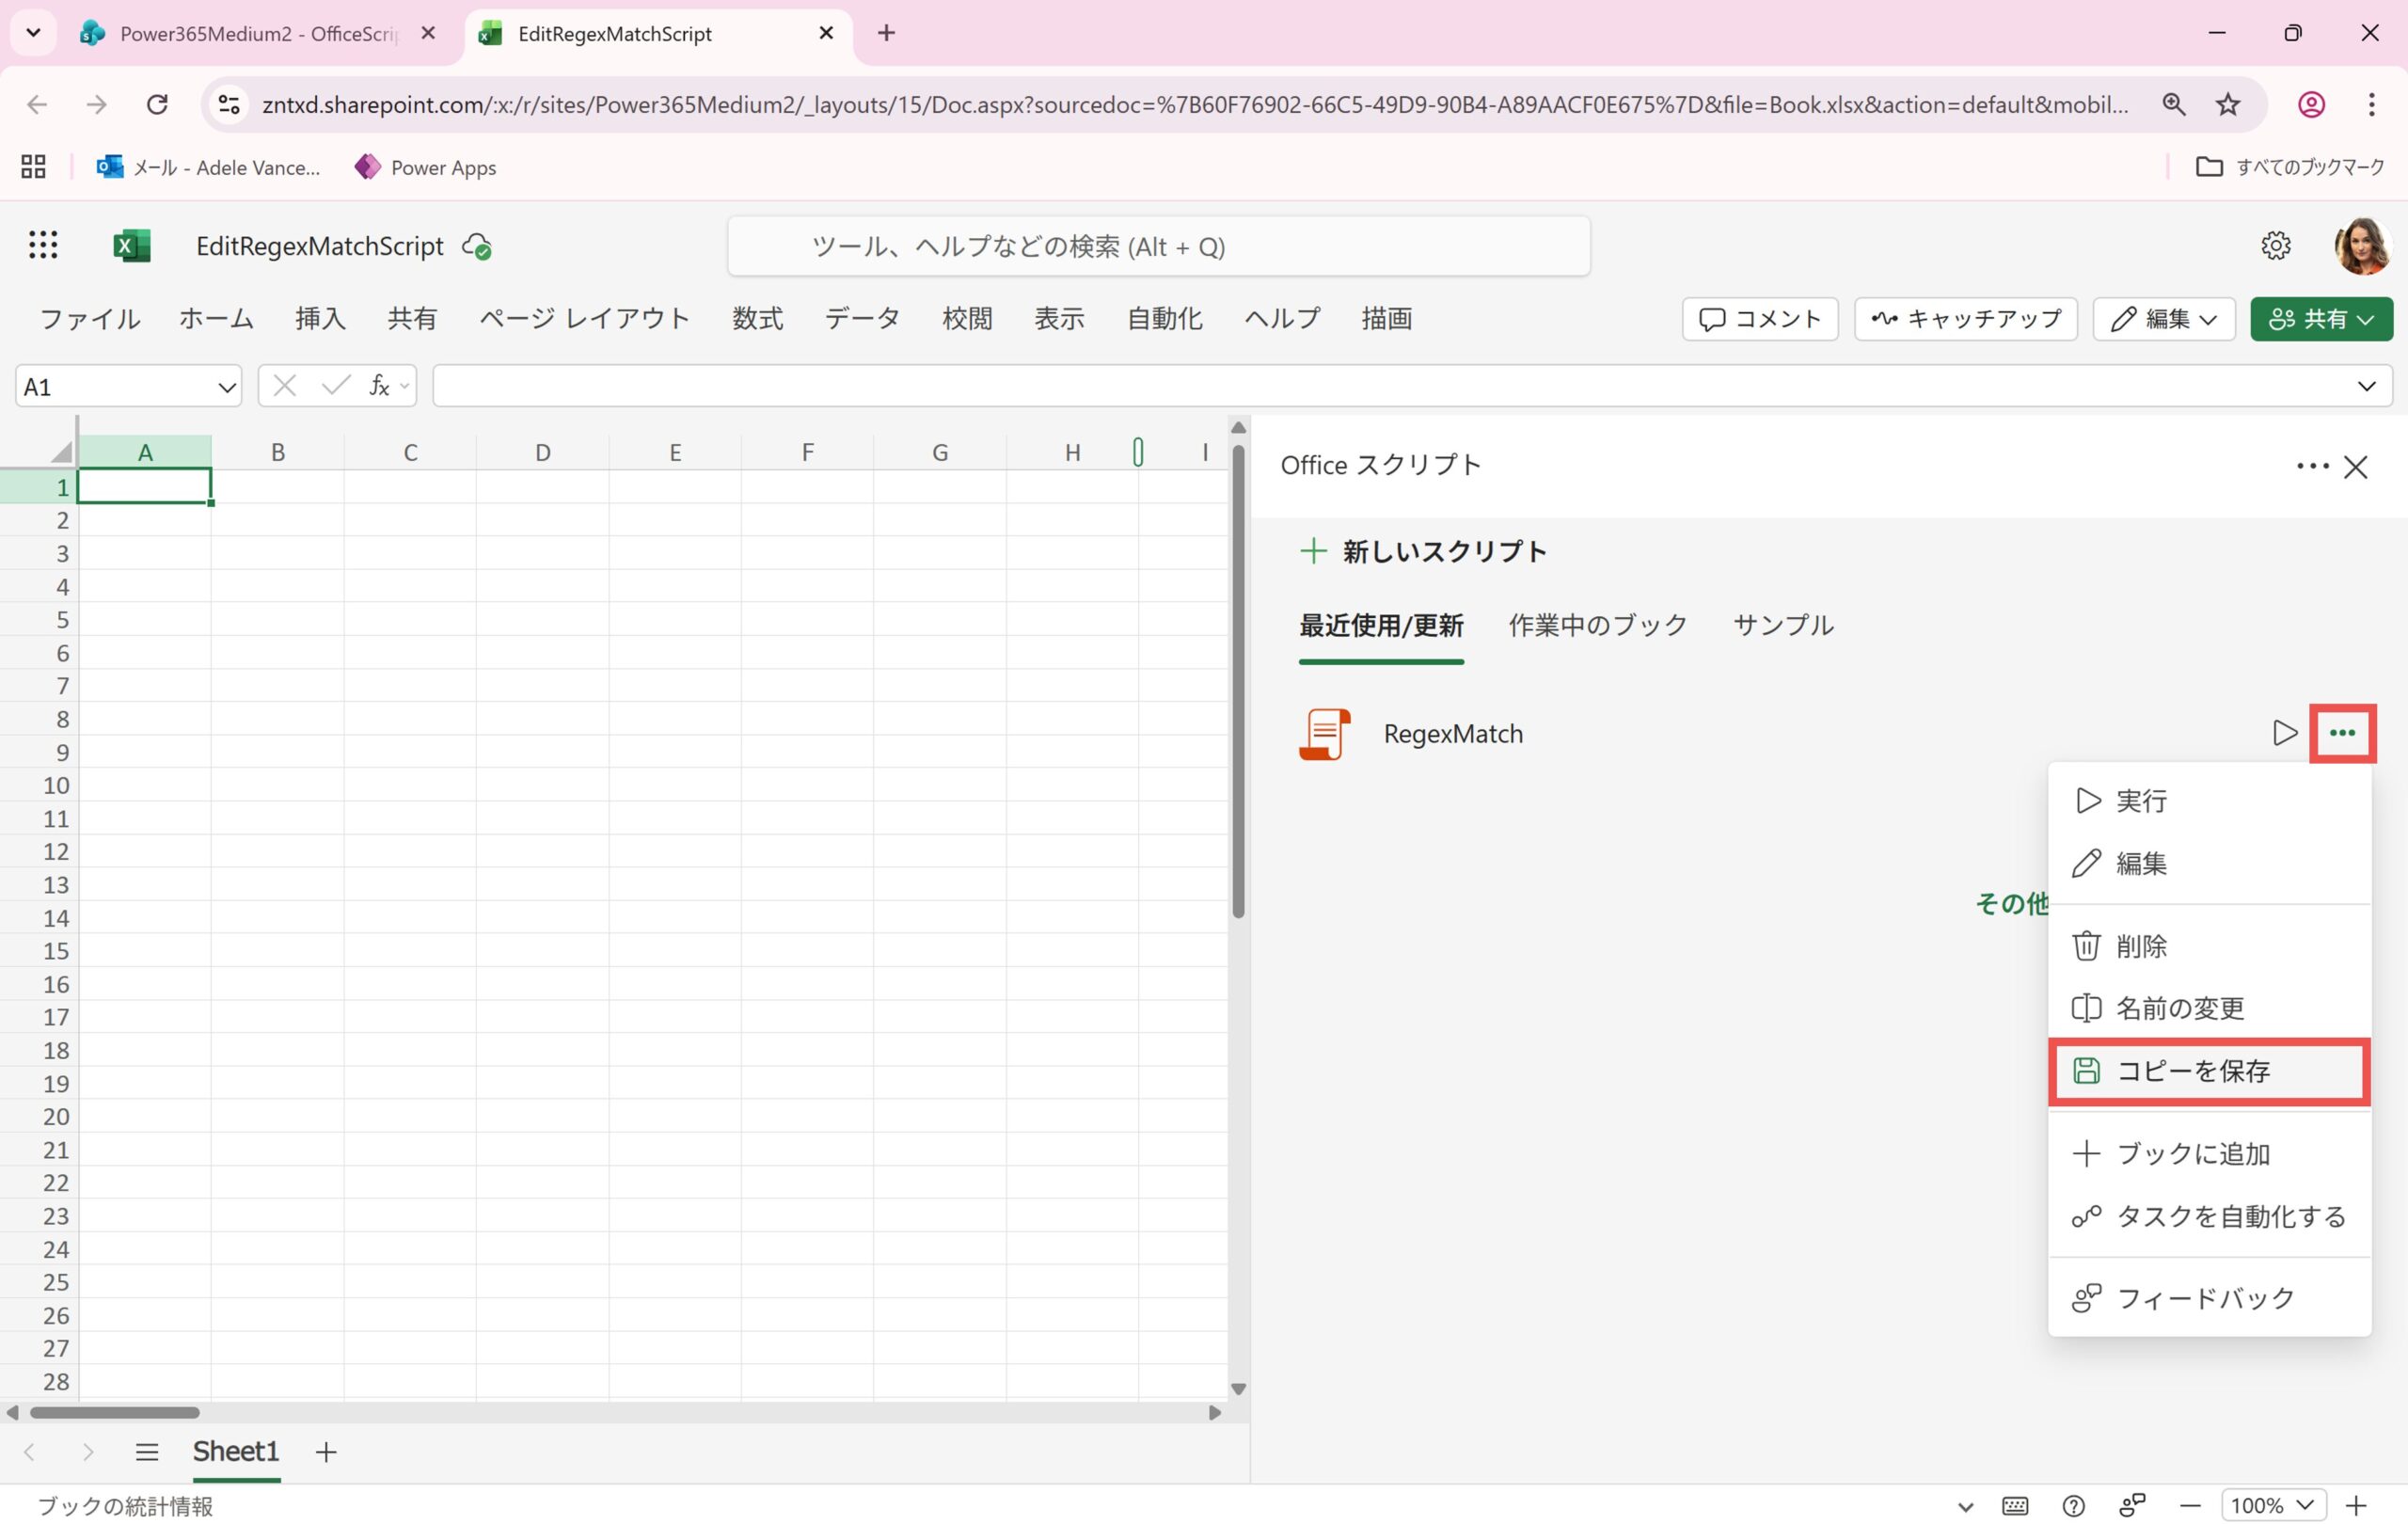Viewport: 2408px width, 1524px height.
Task: Click the search box for tools and help
Action: click(1158, 246)
